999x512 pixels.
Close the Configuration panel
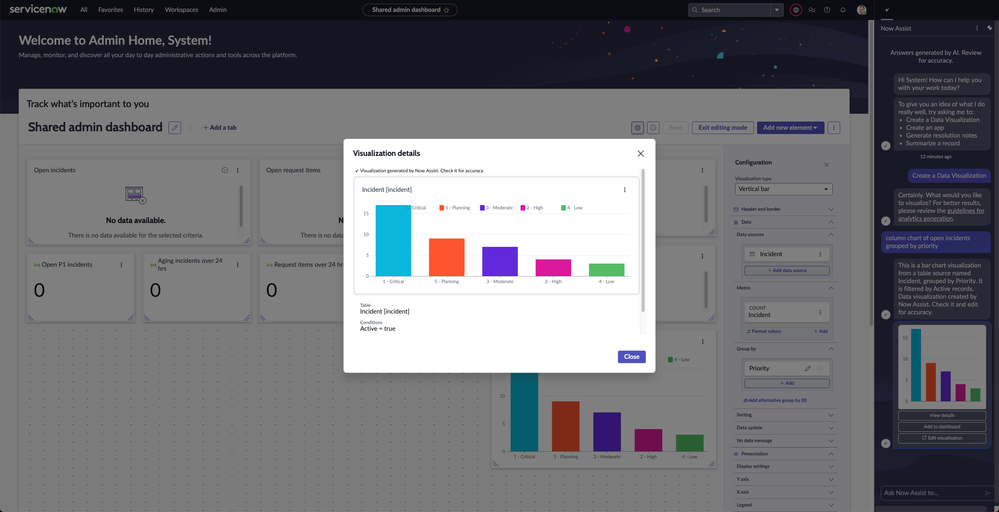(x=826, y=165)
